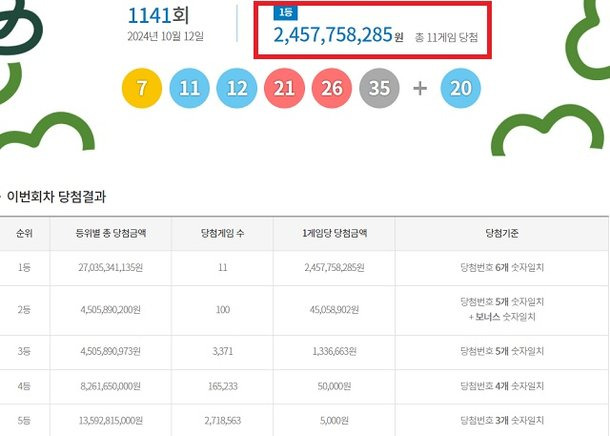Click the bonus ball number 20
This screenshot has width=610, height=436.
[x=461, y=88]
